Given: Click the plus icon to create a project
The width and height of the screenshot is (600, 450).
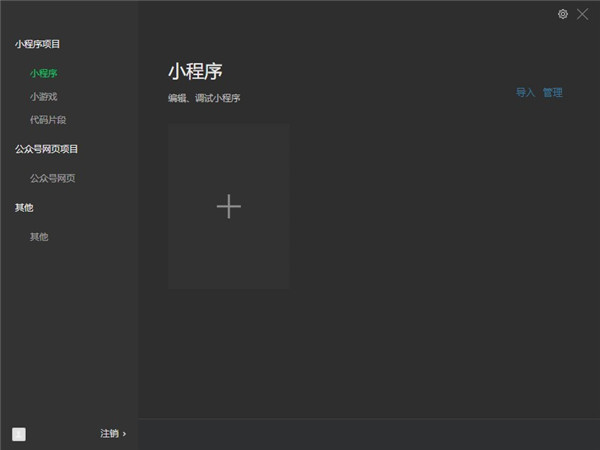Looking at the screenshot, I should (229, 206).
